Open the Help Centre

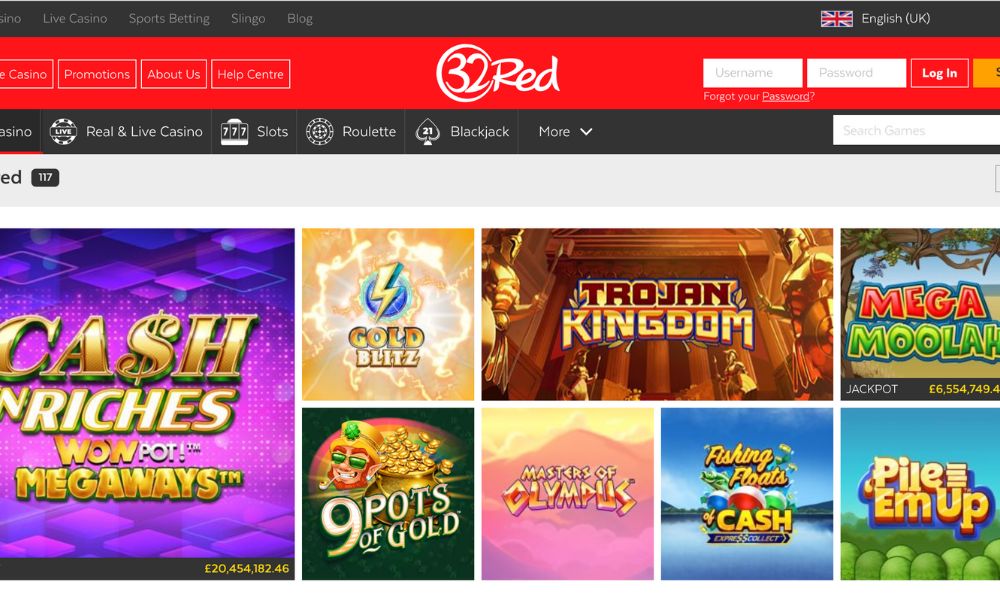click(251, 74)
